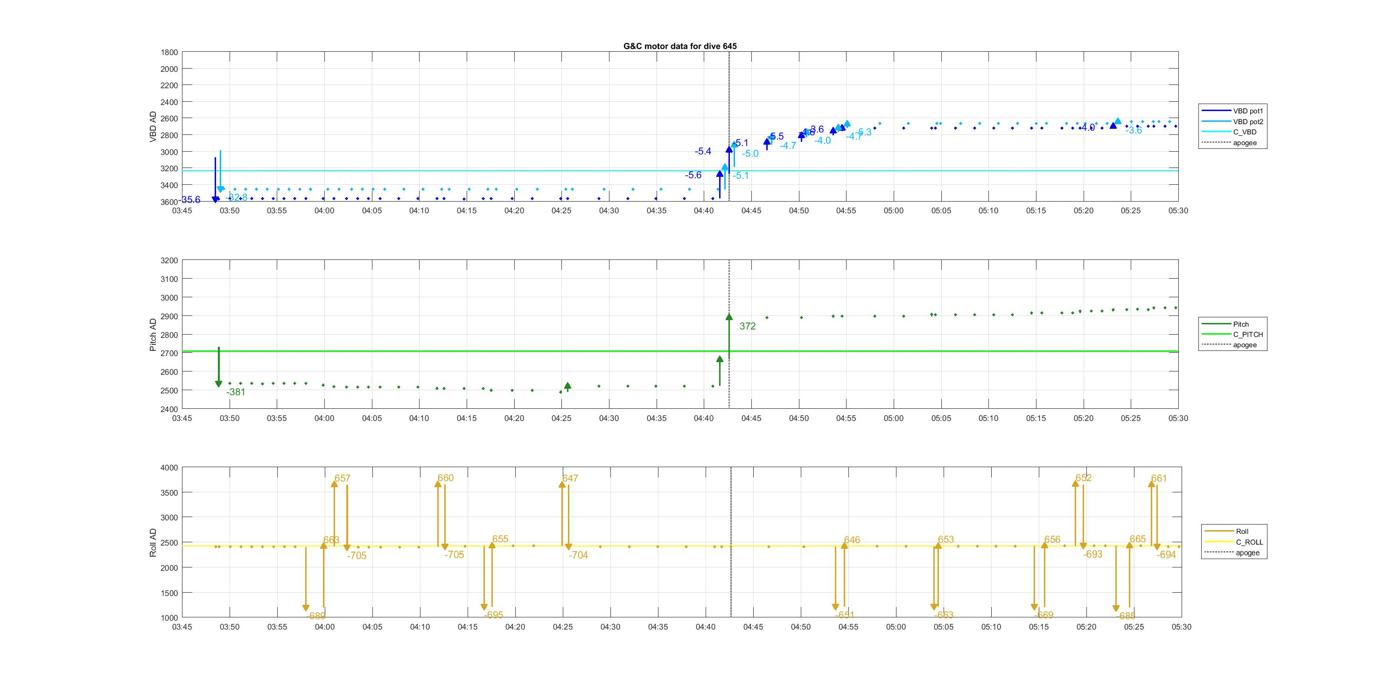Click the '-704' roll move label
The width and height of the screenshot is (1400, 693).
point(578,555)
